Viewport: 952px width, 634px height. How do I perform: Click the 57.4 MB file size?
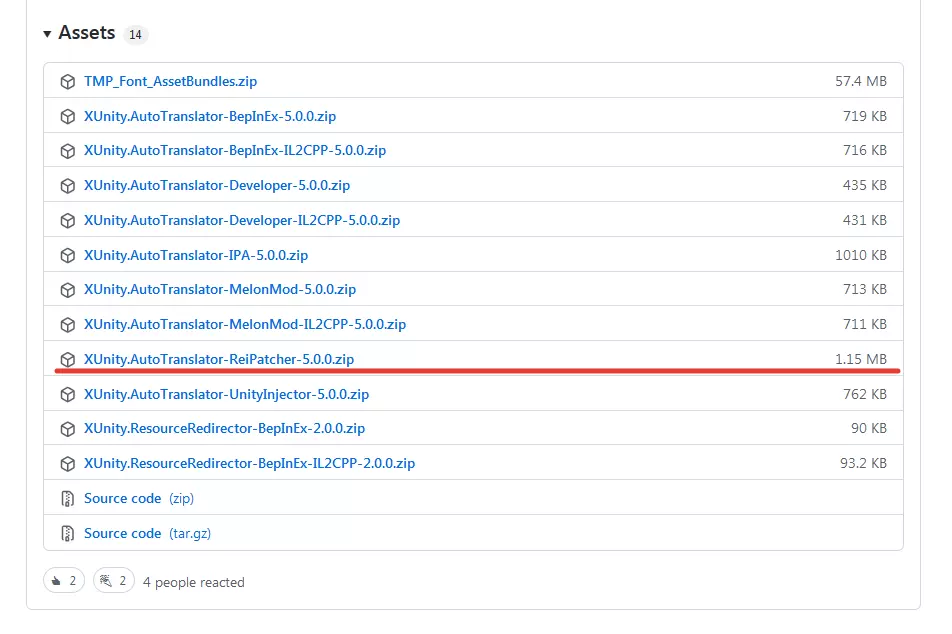coord(861,81)
